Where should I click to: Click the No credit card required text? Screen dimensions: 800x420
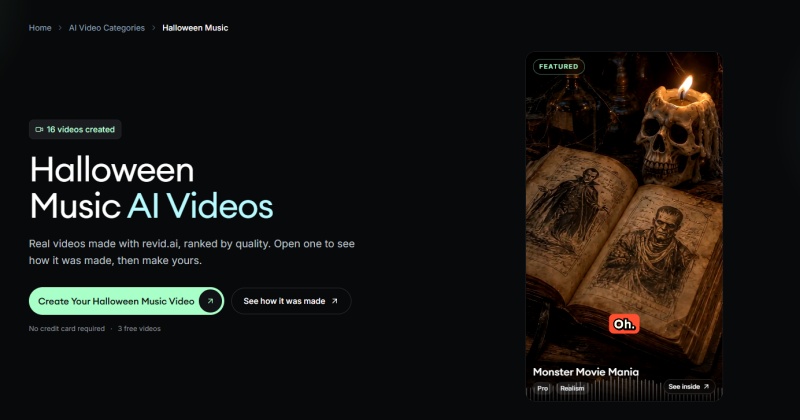point(67,329)
